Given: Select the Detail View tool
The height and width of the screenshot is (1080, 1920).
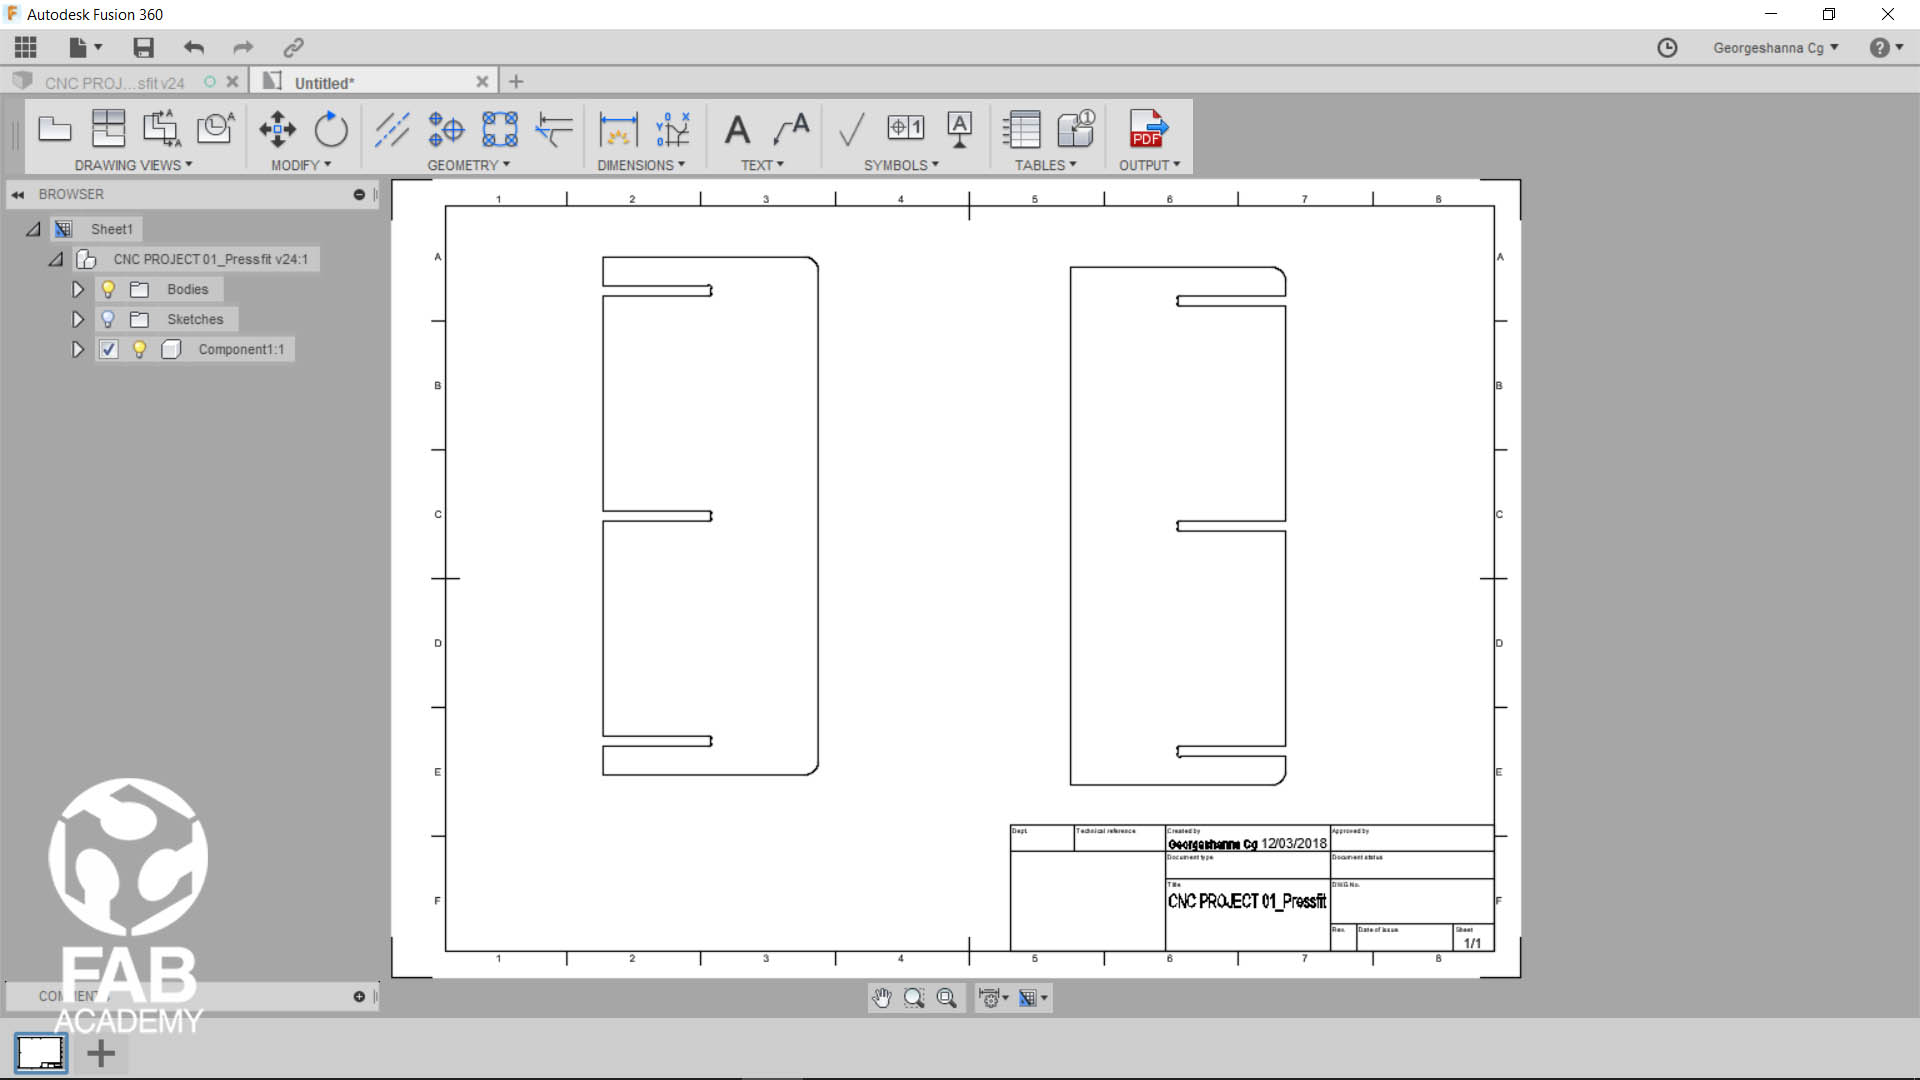Looking at the screenshot, I should tap(215, 129).
